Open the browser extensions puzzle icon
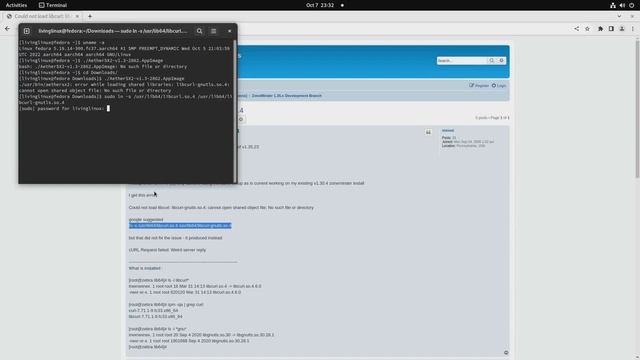The image size is (640, 360). click(x=600, y=29)
